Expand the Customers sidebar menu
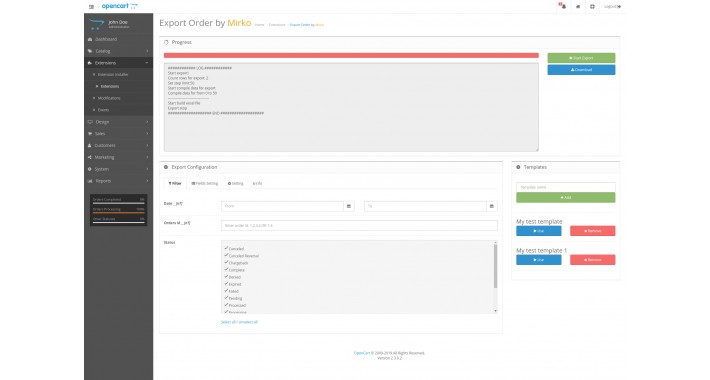The width and height of the screenshot is (710, 380). pos(119,145)
